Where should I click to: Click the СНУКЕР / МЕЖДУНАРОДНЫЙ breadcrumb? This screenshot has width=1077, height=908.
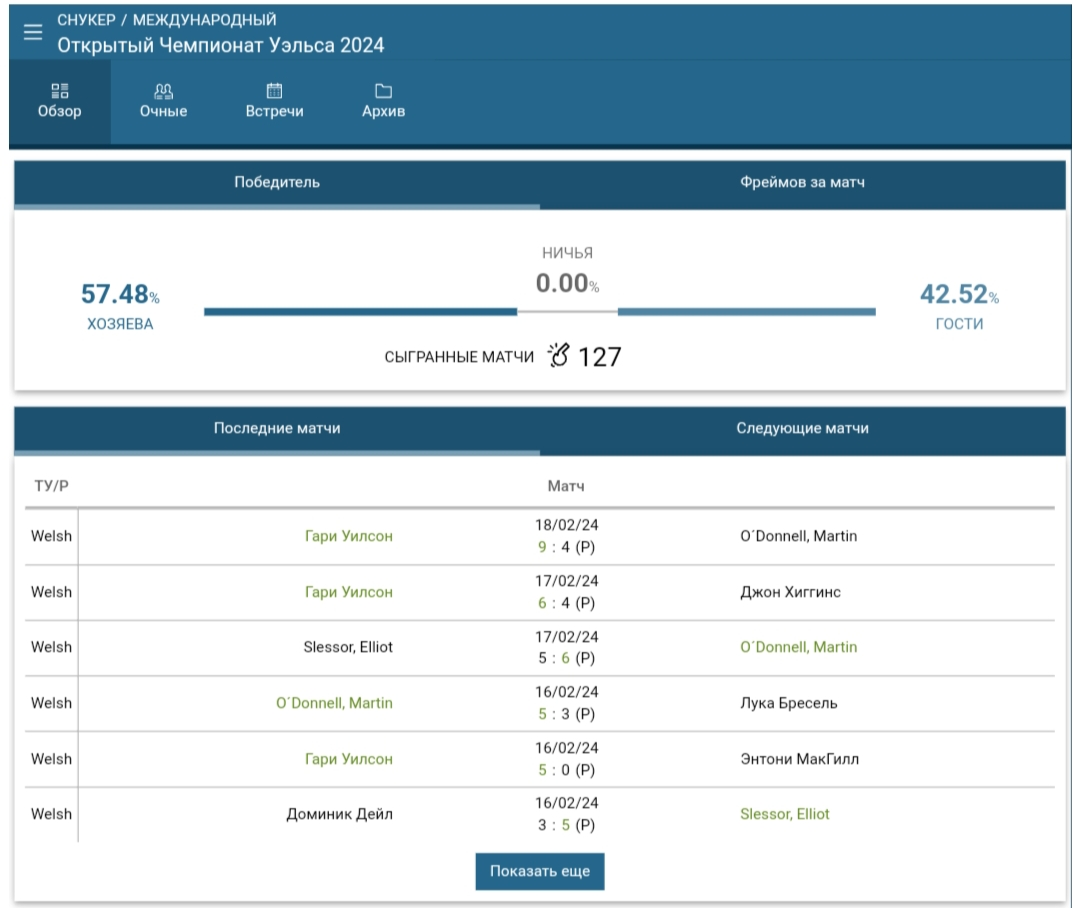click(167, 20)
